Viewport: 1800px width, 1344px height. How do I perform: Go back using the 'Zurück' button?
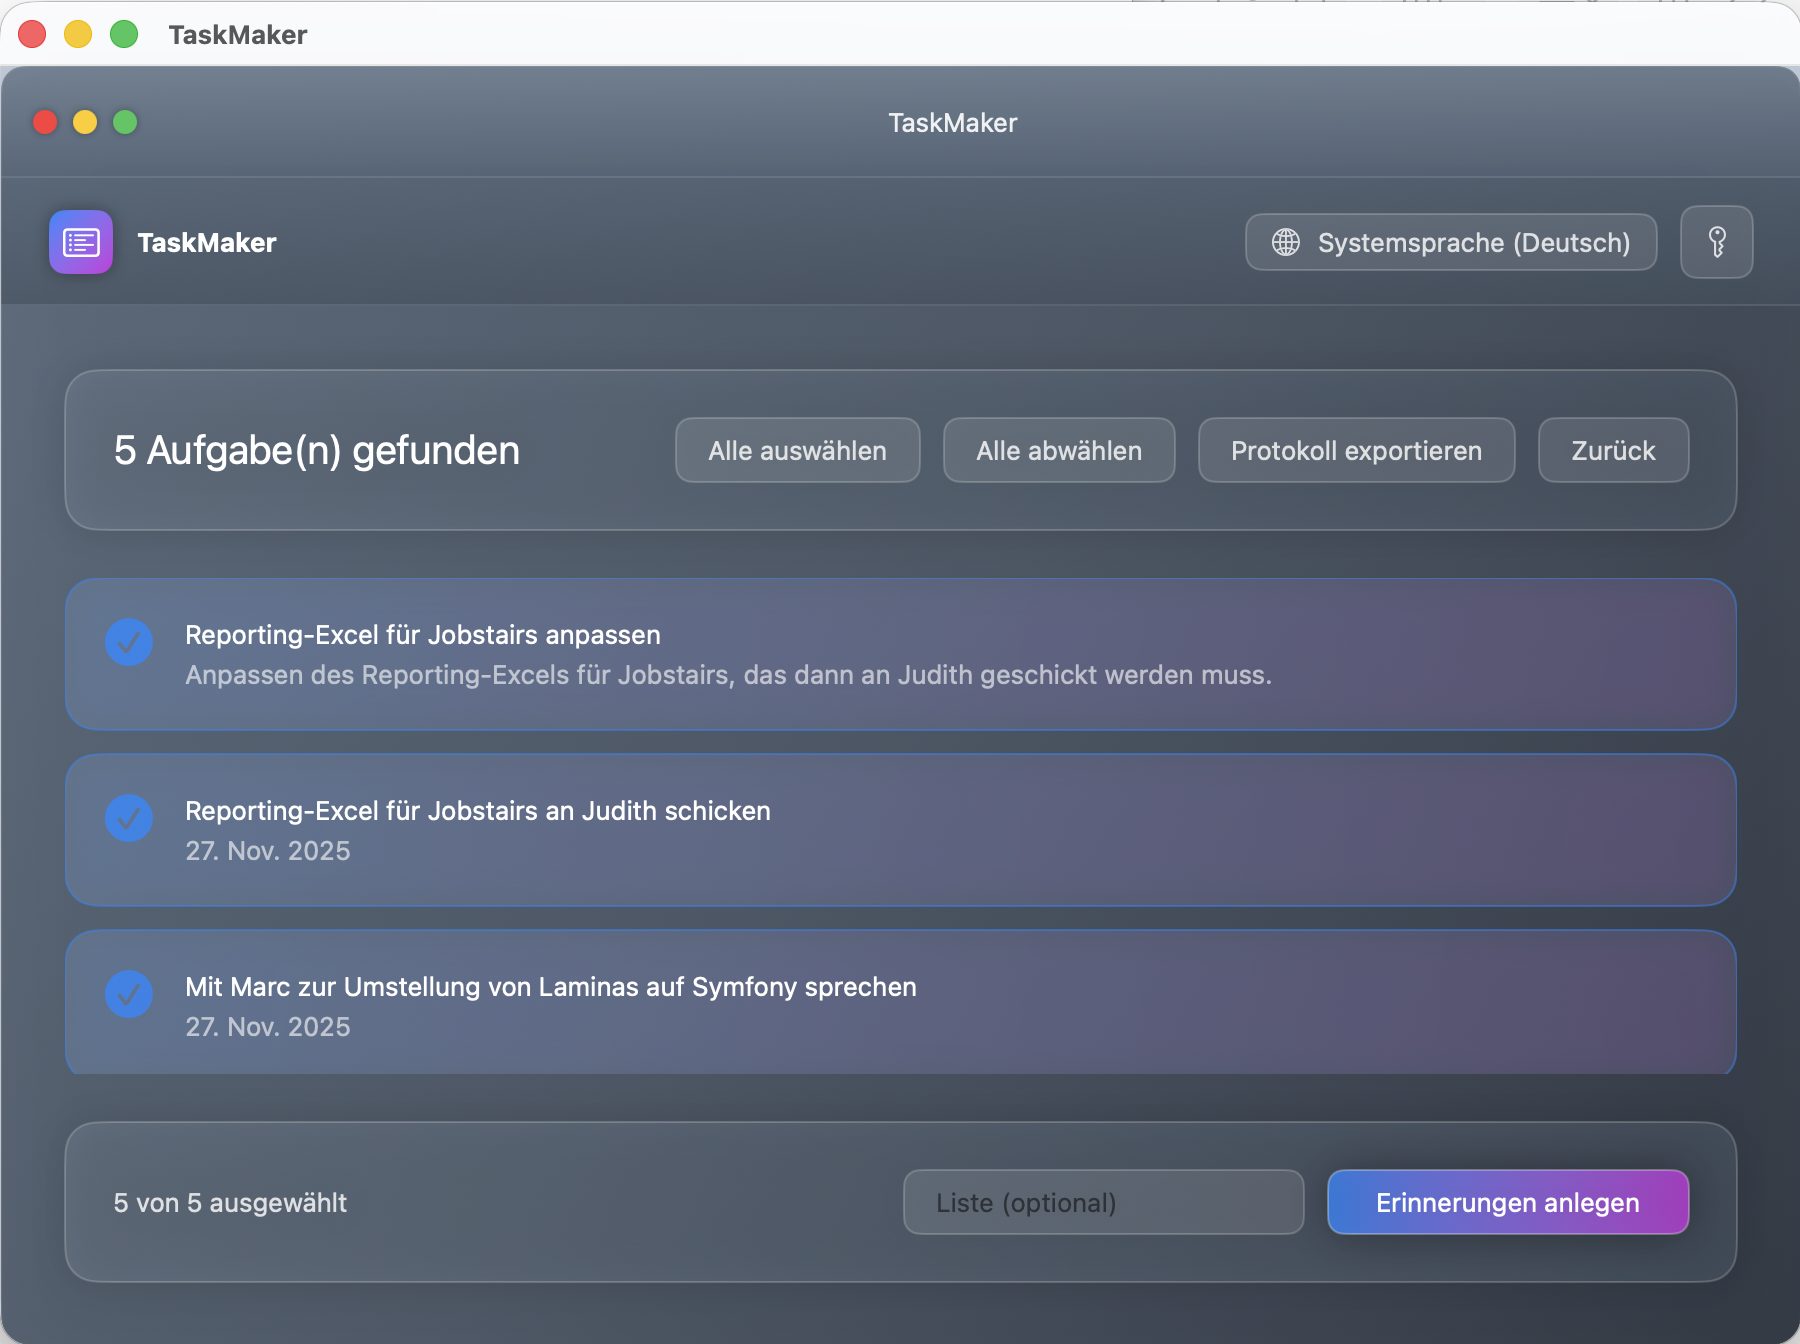tap(1613, 450)
